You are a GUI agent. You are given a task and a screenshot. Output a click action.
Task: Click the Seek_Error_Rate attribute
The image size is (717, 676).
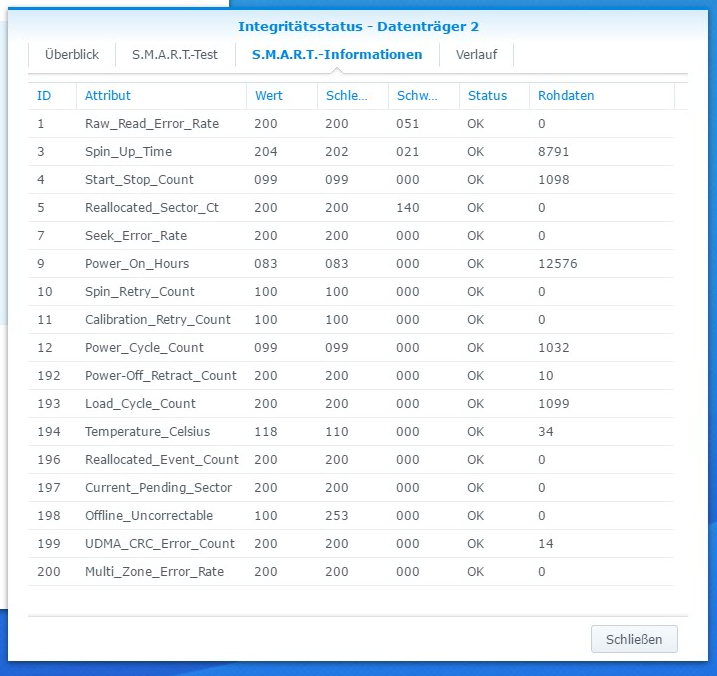136,235
